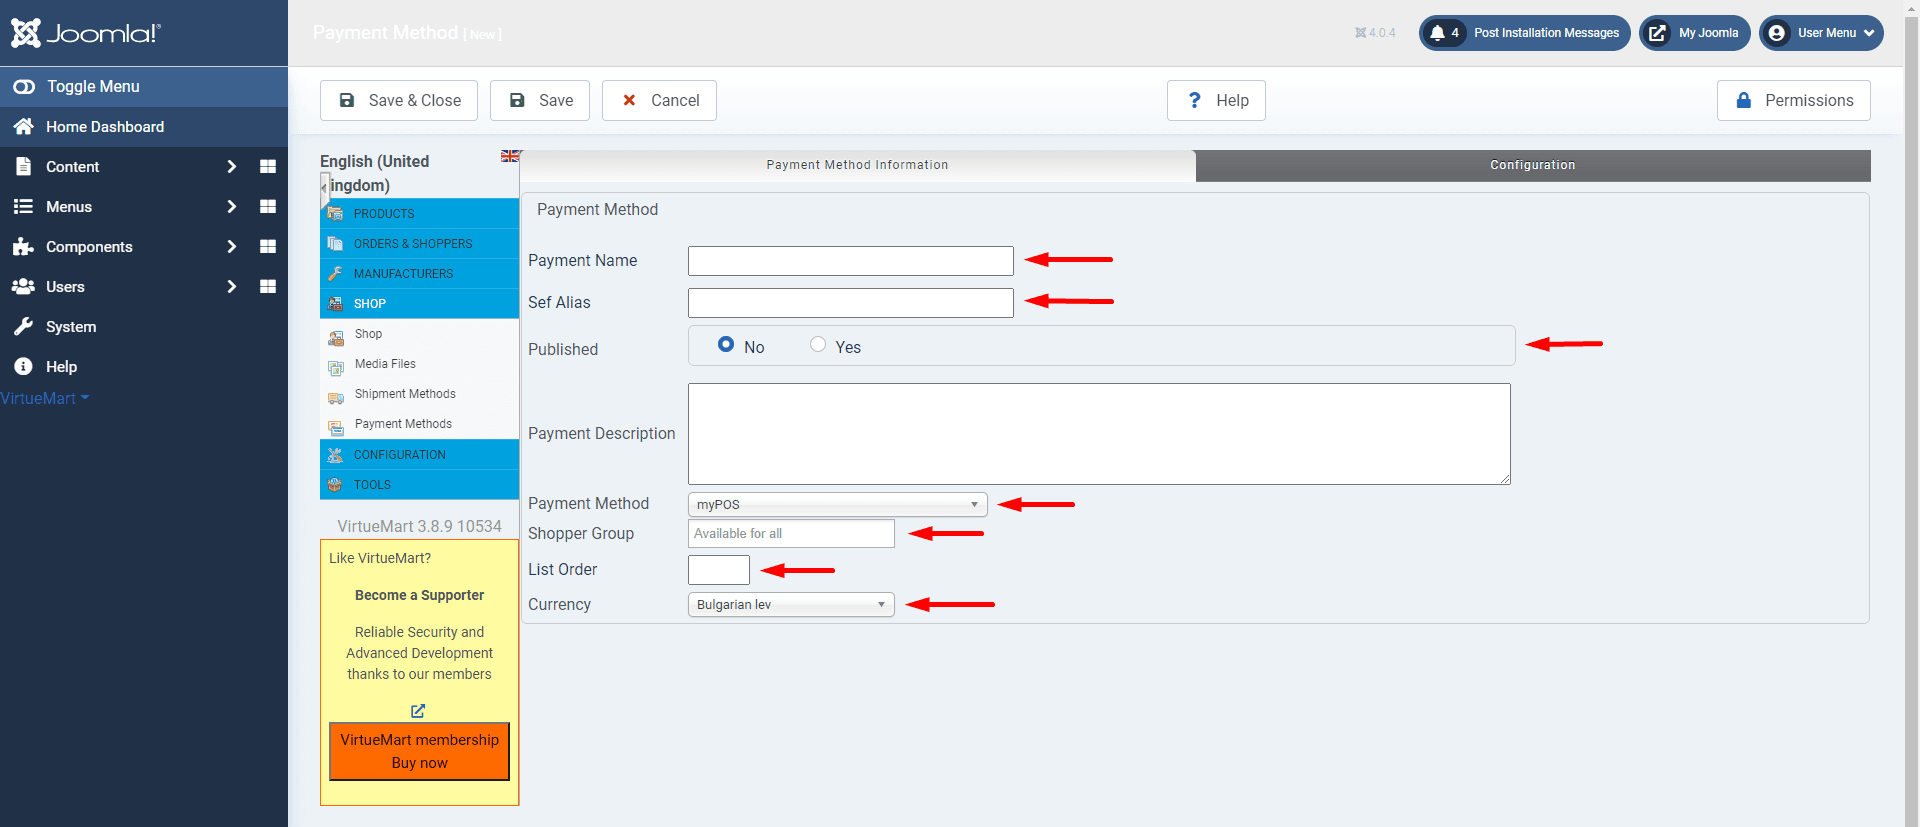Switch to the Configuration tab
This screenshot has width=1920, height=827.
click(1533, 165)
